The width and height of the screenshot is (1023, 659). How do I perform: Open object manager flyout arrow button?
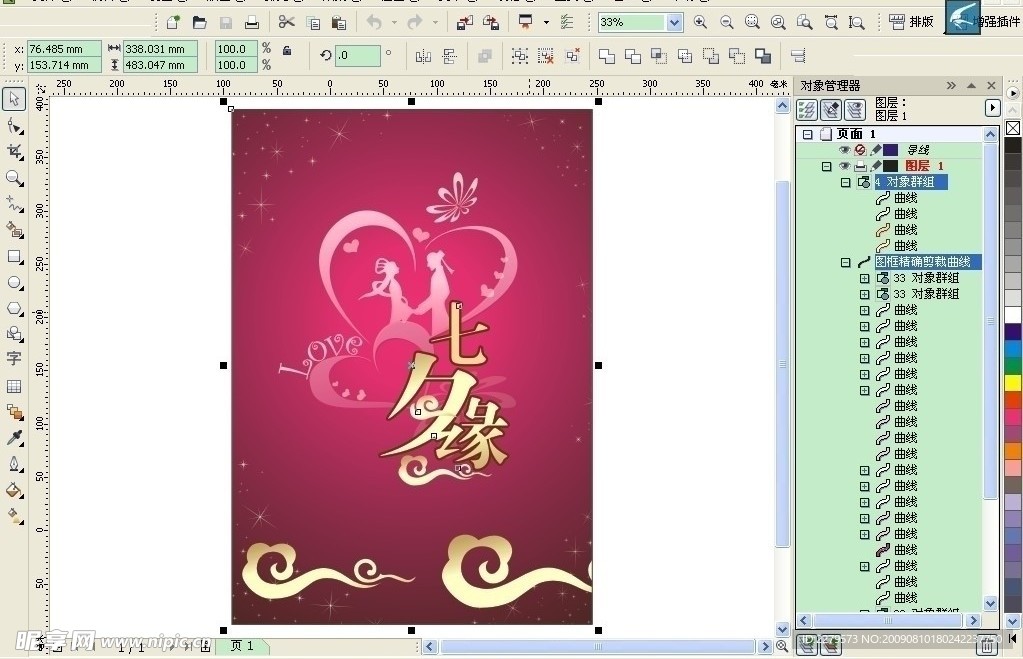(x=992, y=108)
